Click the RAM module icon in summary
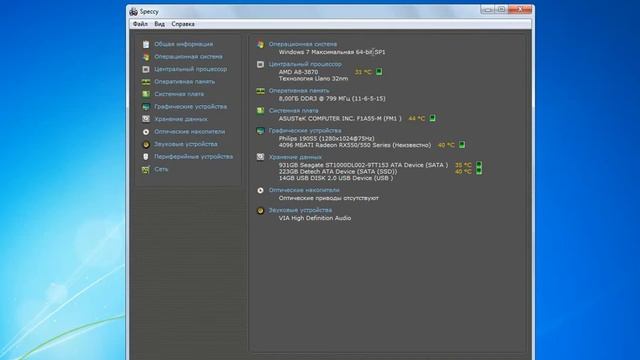Image resolution: width=640 pixels, height=360 pixels. (x=260, y=91)
